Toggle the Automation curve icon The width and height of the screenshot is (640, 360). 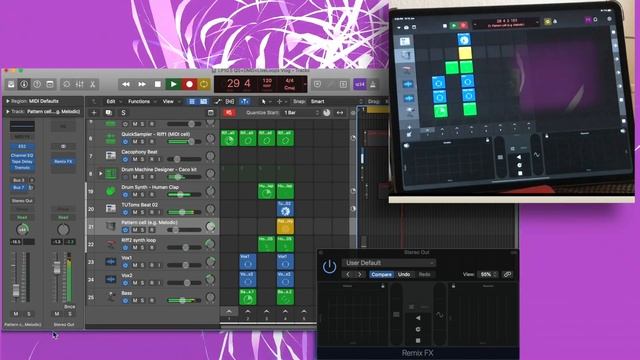click(218, 102)
